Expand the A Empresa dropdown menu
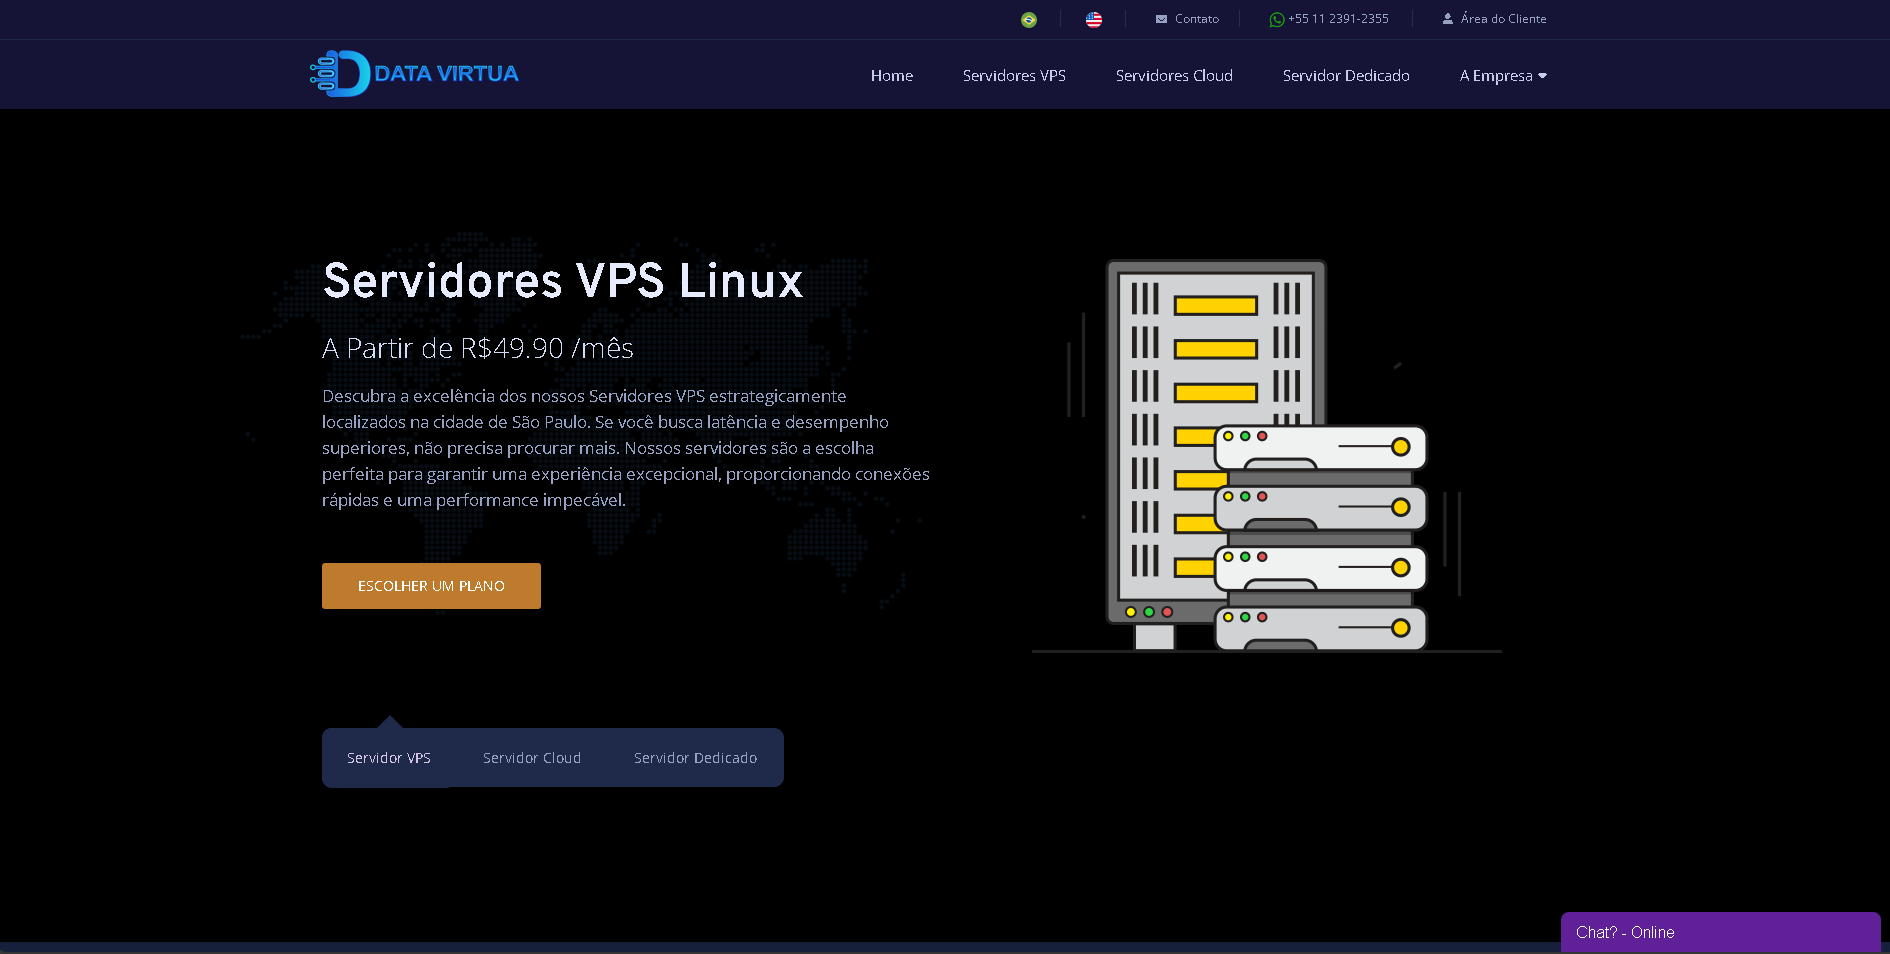 (x=1495, y=76)
